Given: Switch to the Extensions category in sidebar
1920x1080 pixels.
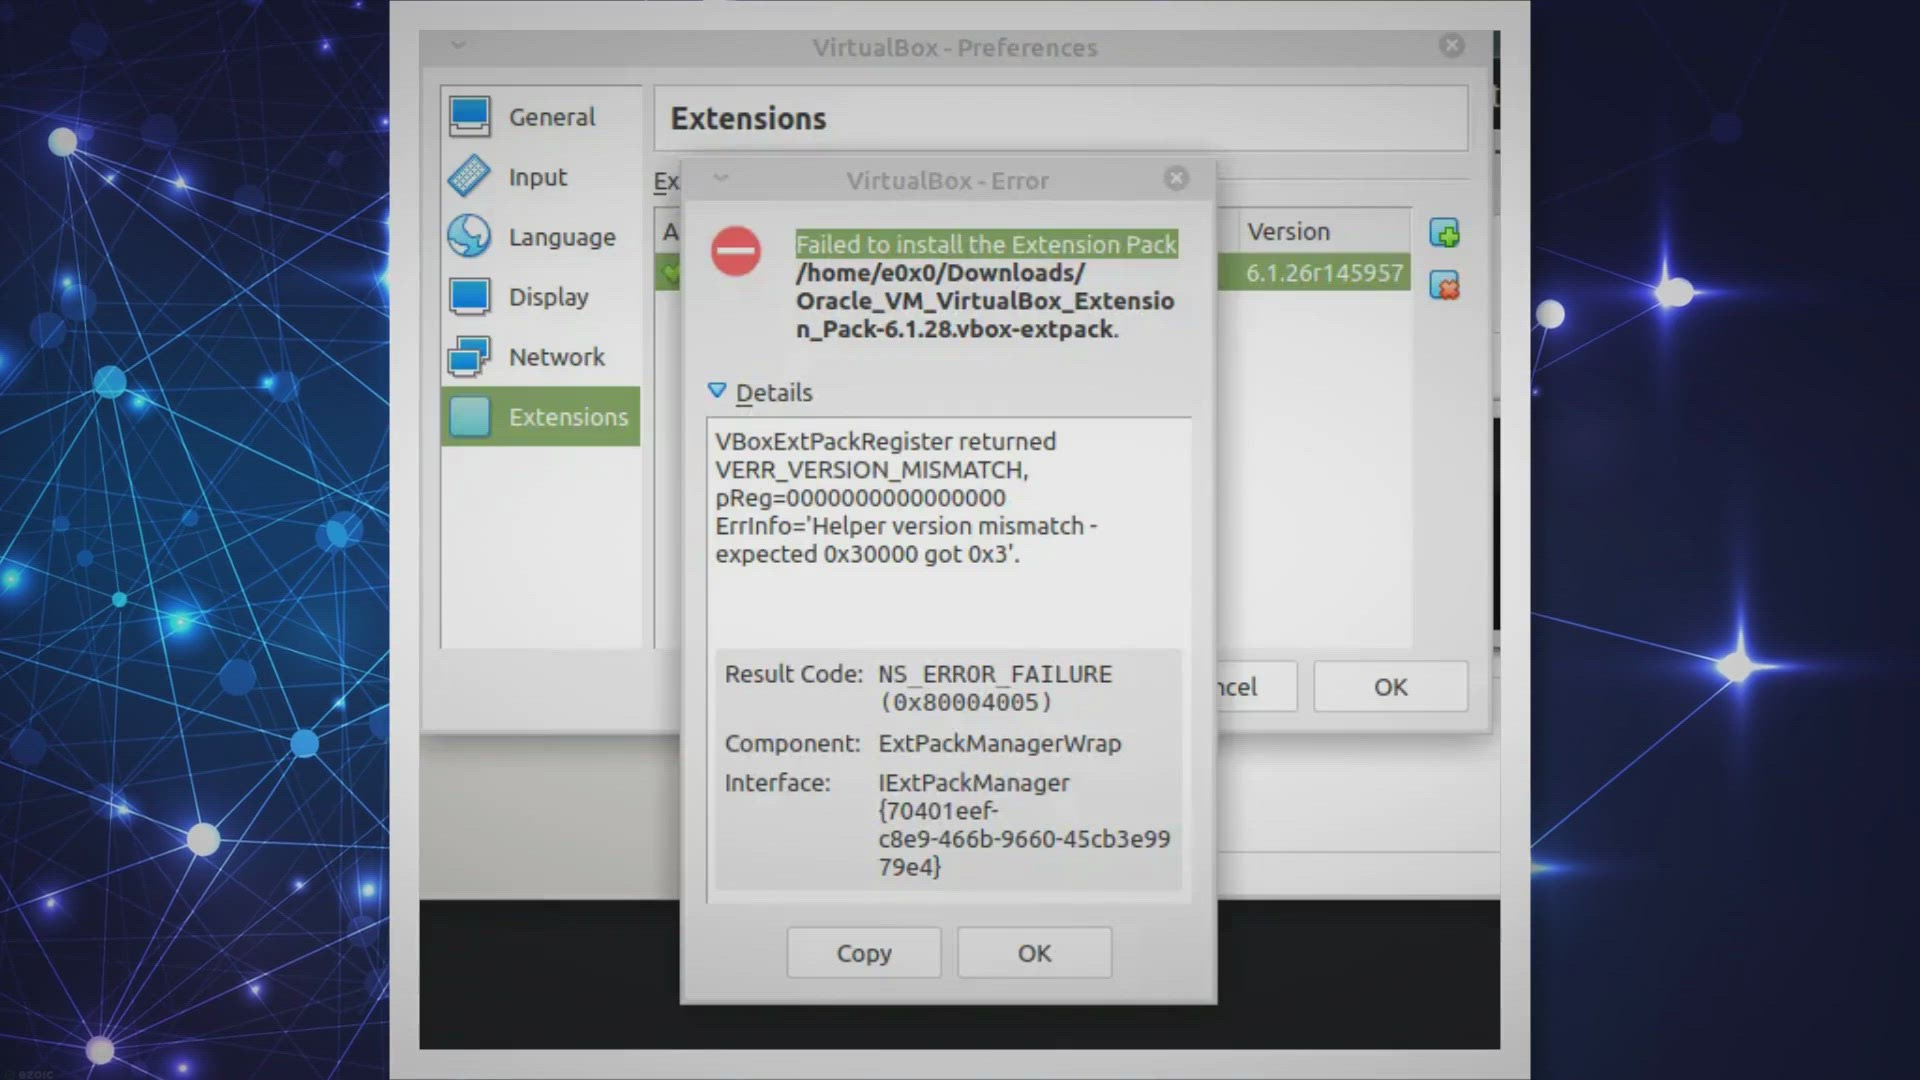Looking at the screenshot, I should pos(568,416).
